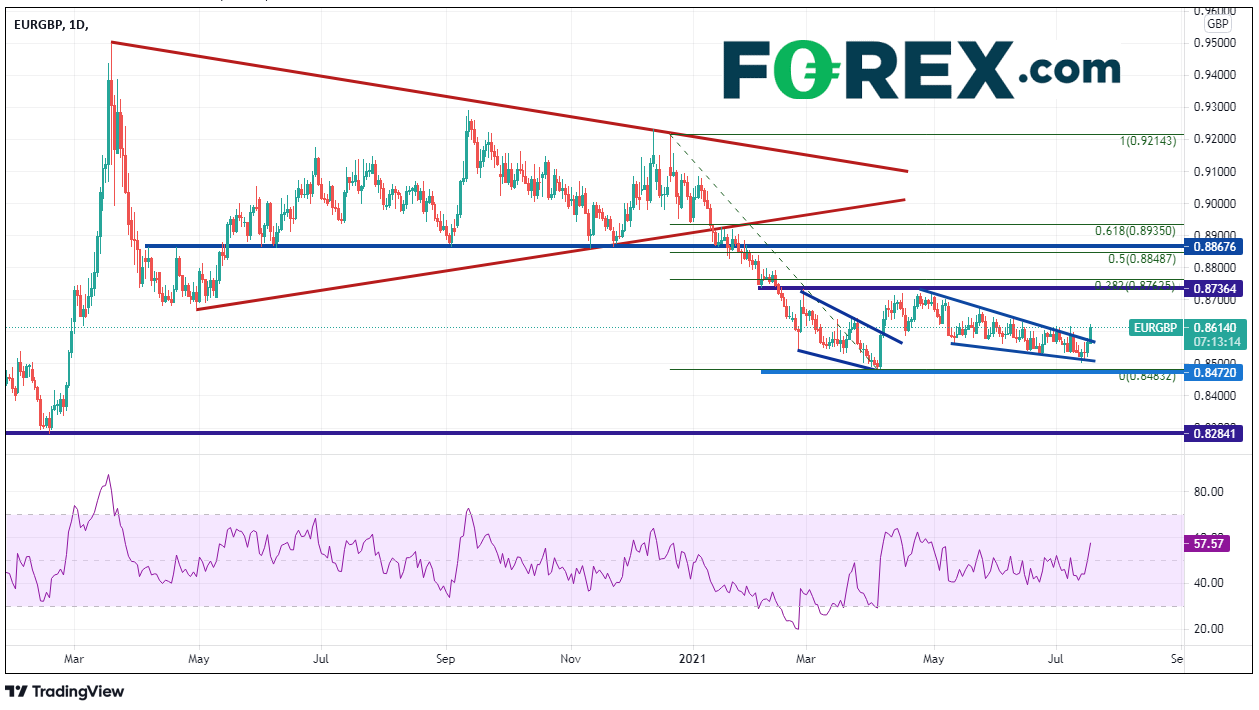
Task: Select the Fibonacci 1(0.92143) level label
Action: pyautogui.click(x=1148, y=142)
